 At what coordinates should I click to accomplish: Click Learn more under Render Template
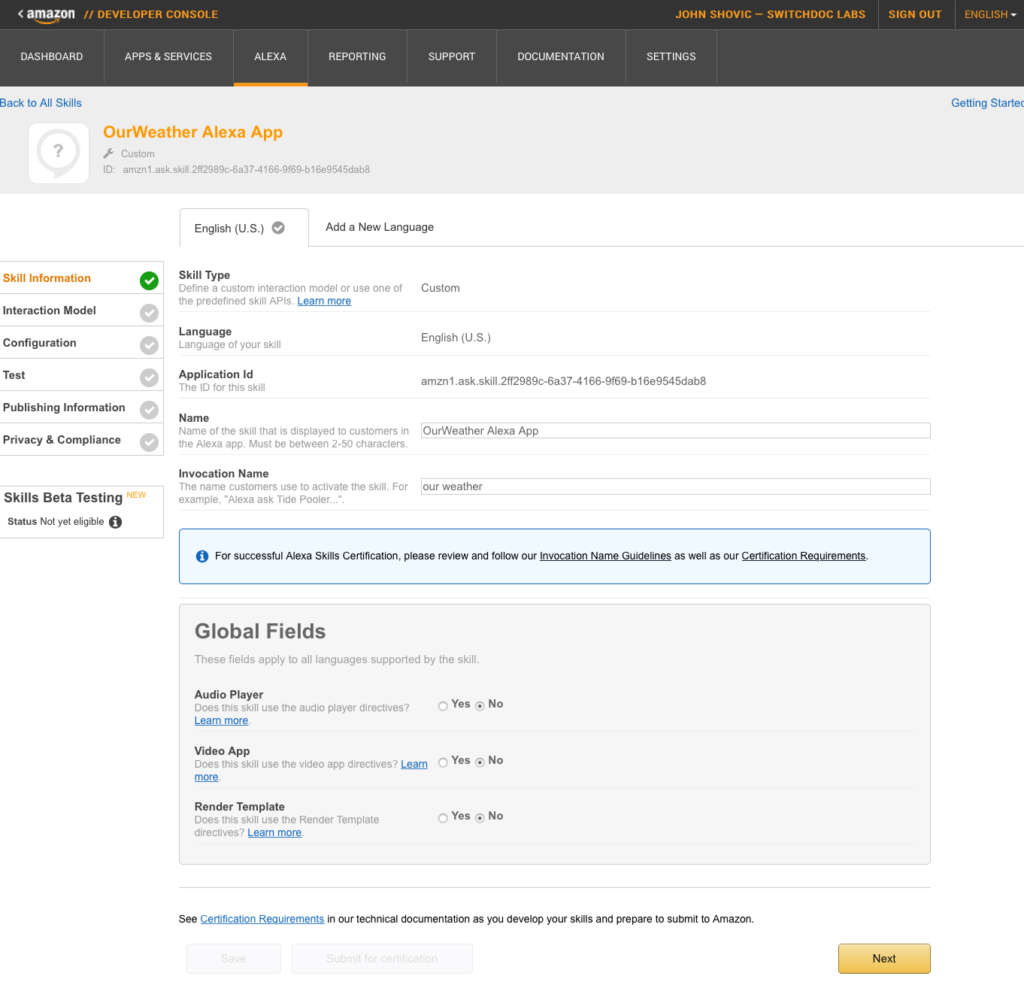coord(274,833)
